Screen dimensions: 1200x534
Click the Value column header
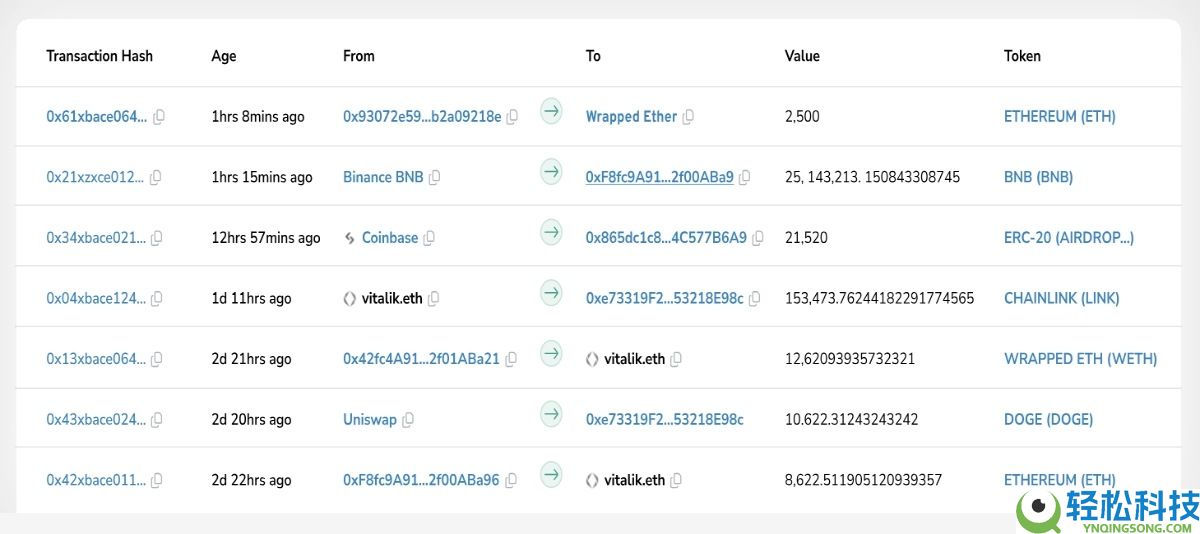point(802,56)
